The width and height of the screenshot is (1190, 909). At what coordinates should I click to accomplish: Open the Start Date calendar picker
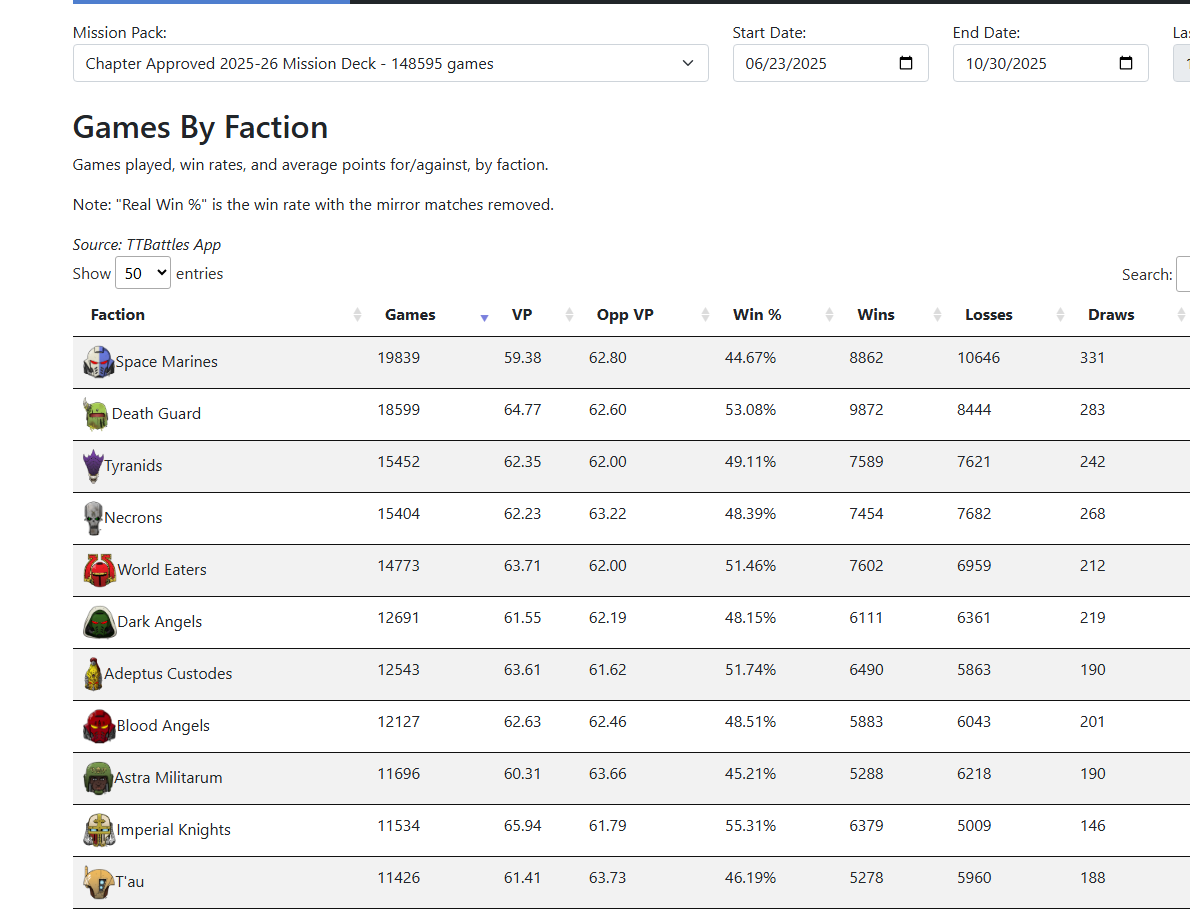click(x=906, y=64)
